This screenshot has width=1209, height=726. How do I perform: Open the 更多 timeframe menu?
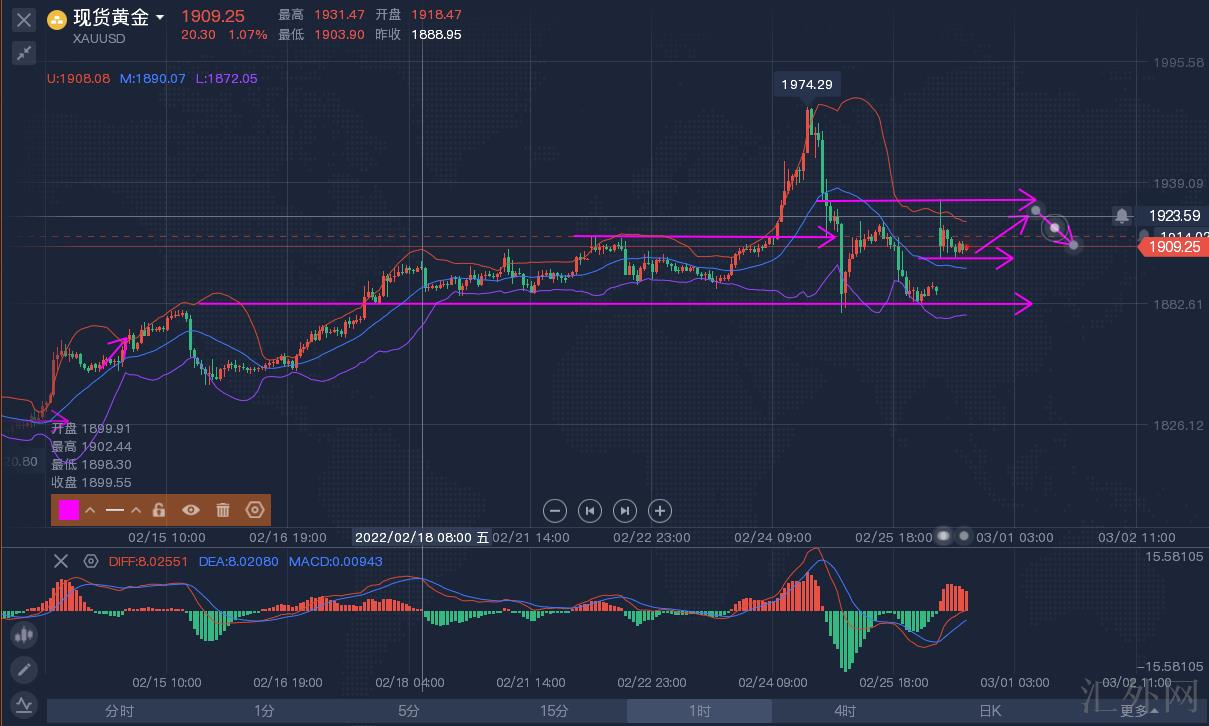1138,711
